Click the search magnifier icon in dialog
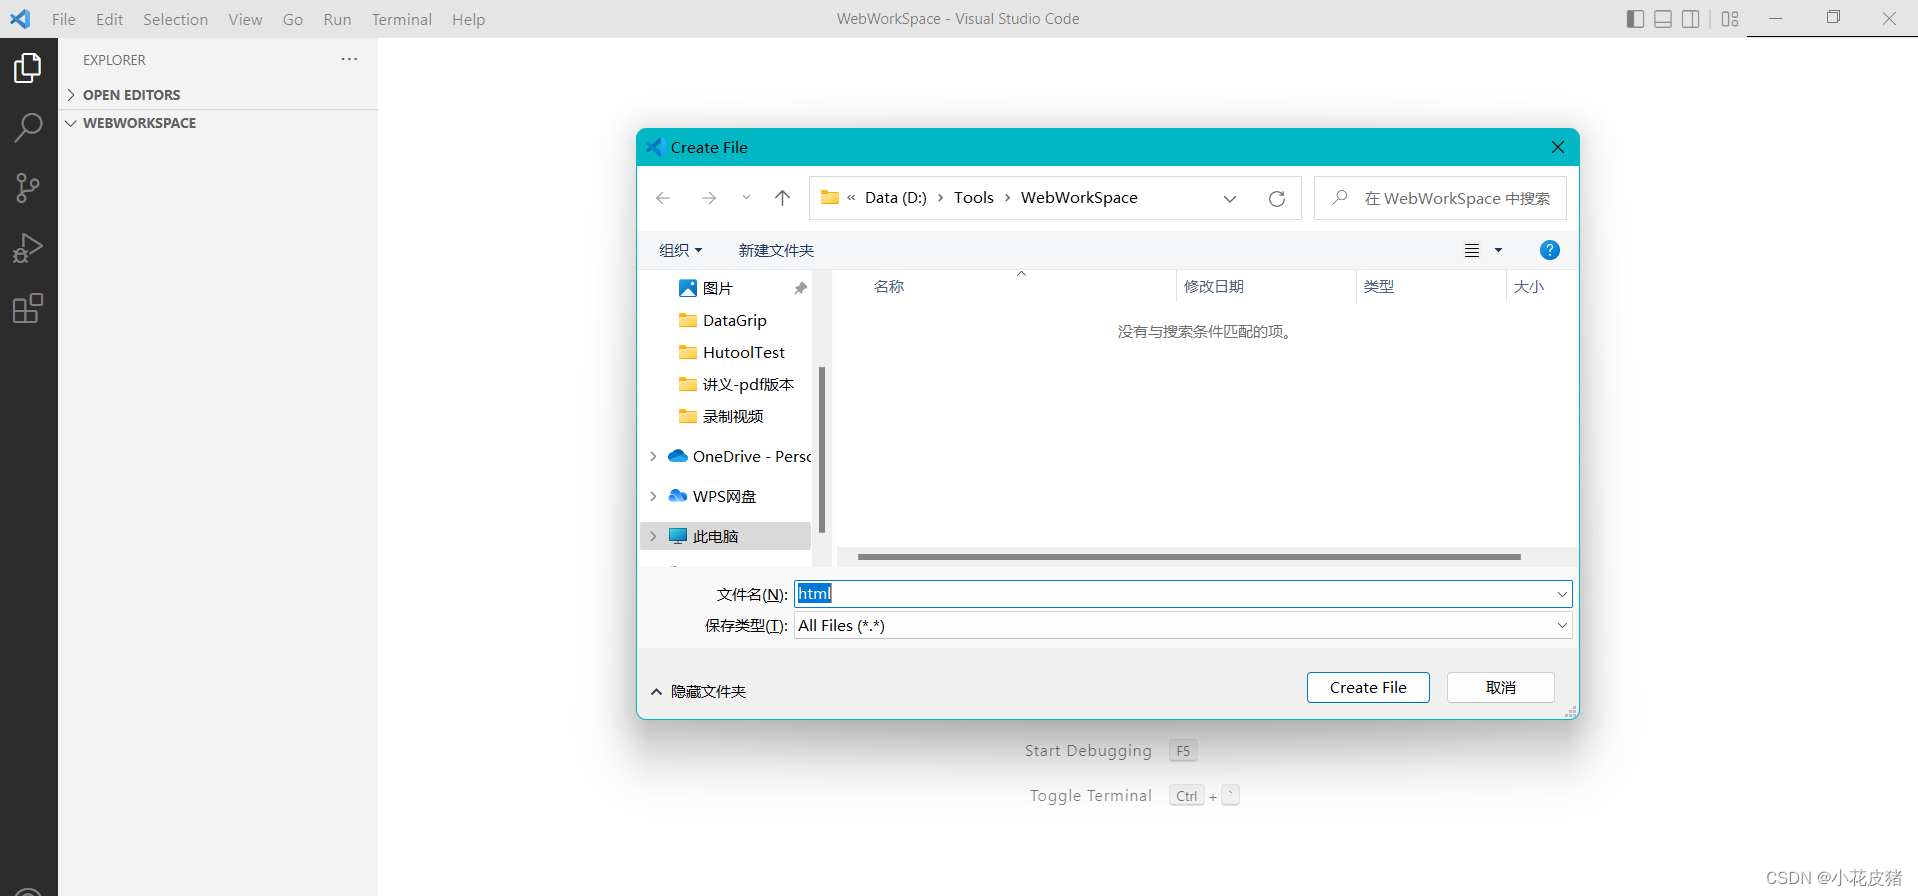This screenshot has height=896, width=1918. click(x=1340, y=198)
